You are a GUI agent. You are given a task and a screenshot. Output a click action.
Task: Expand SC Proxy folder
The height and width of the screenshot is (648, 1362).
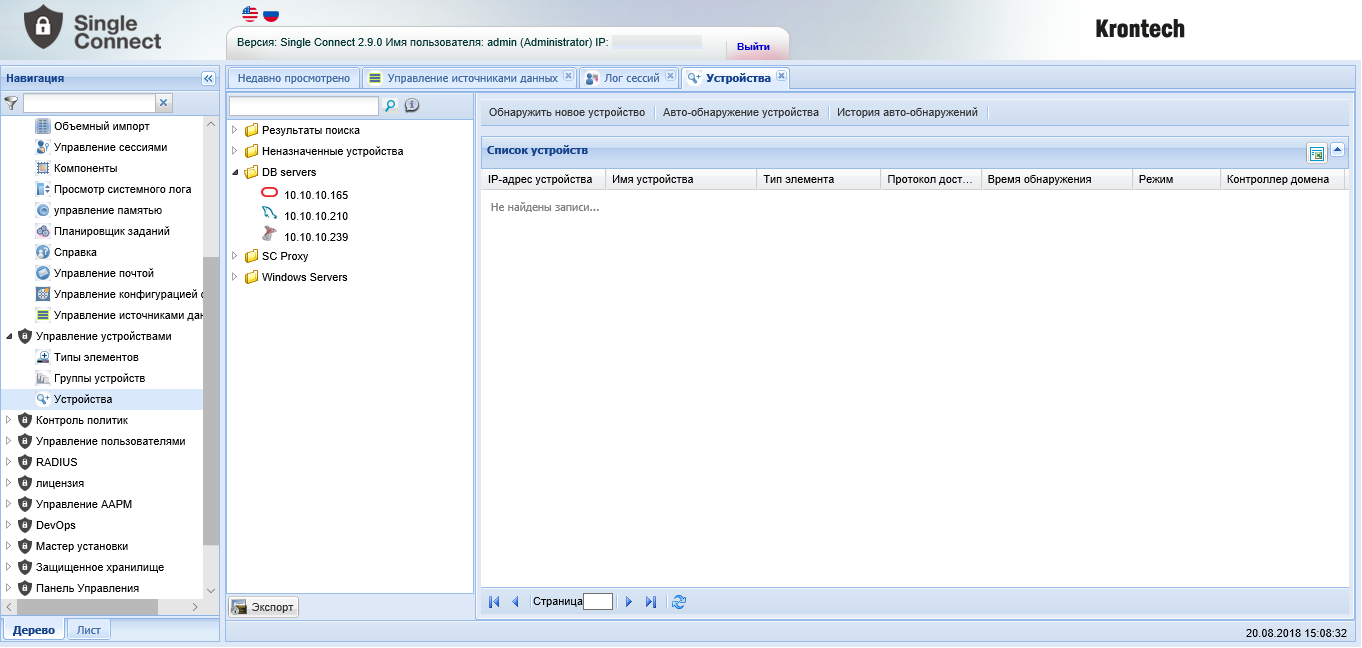click(235, 256)
